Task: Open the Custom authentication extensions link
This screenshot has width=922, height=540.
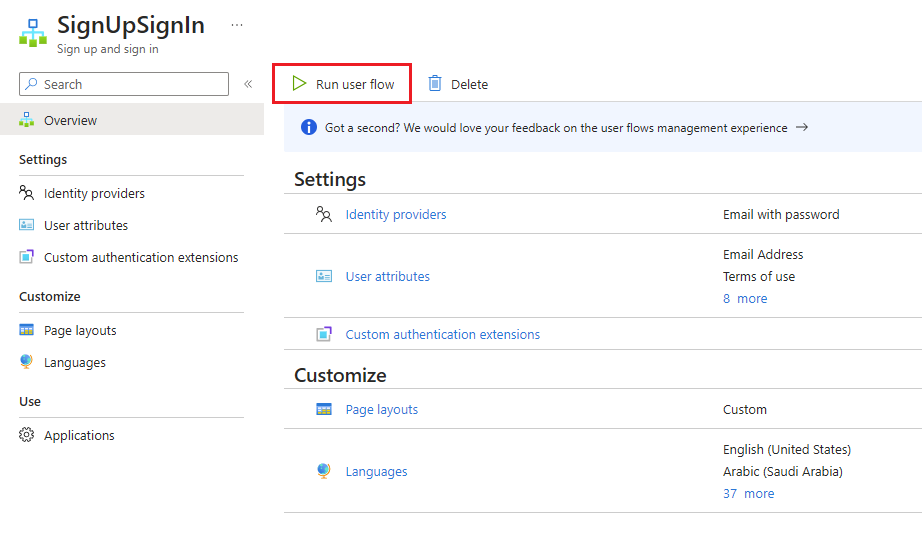Action: tap(442, 334)
